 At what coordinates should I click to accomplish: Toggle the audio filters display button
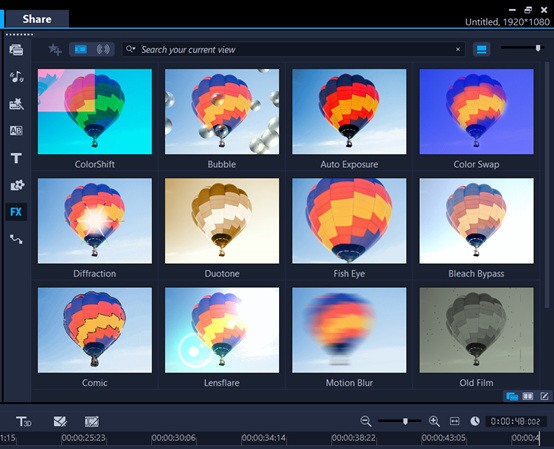[x=103, y=49]
